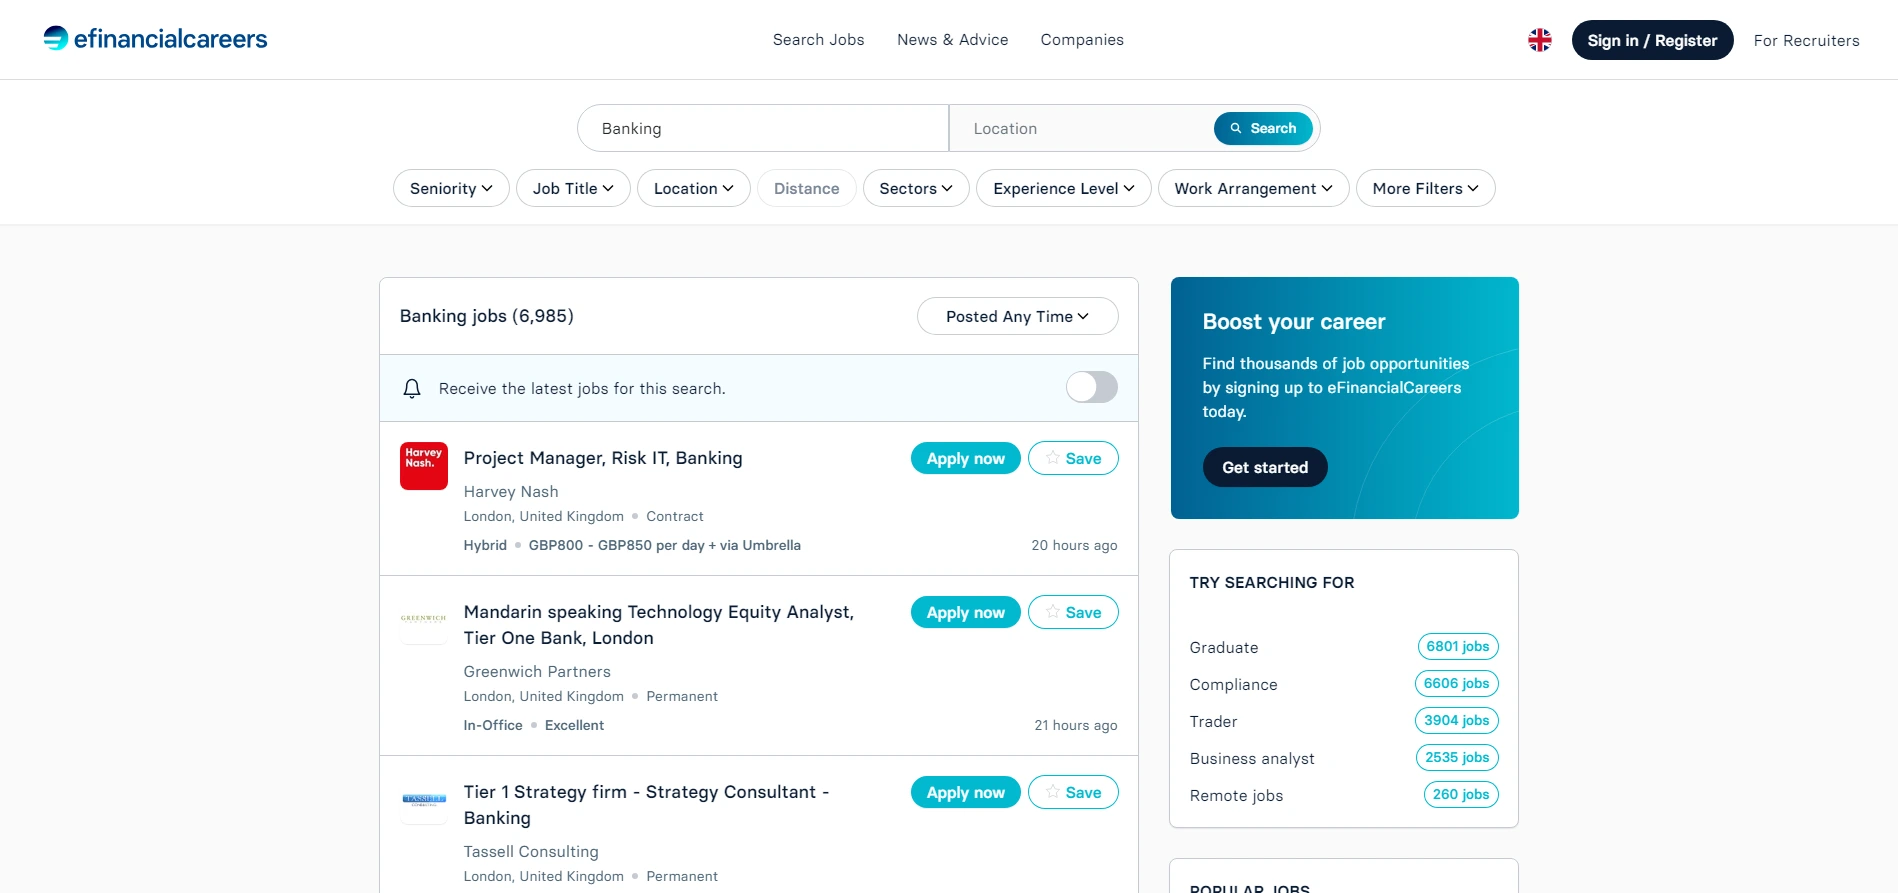This screenshot has width=1898, height=893.
Task: Open the Harvey Nash company logo
Action: tap(424, 466)
